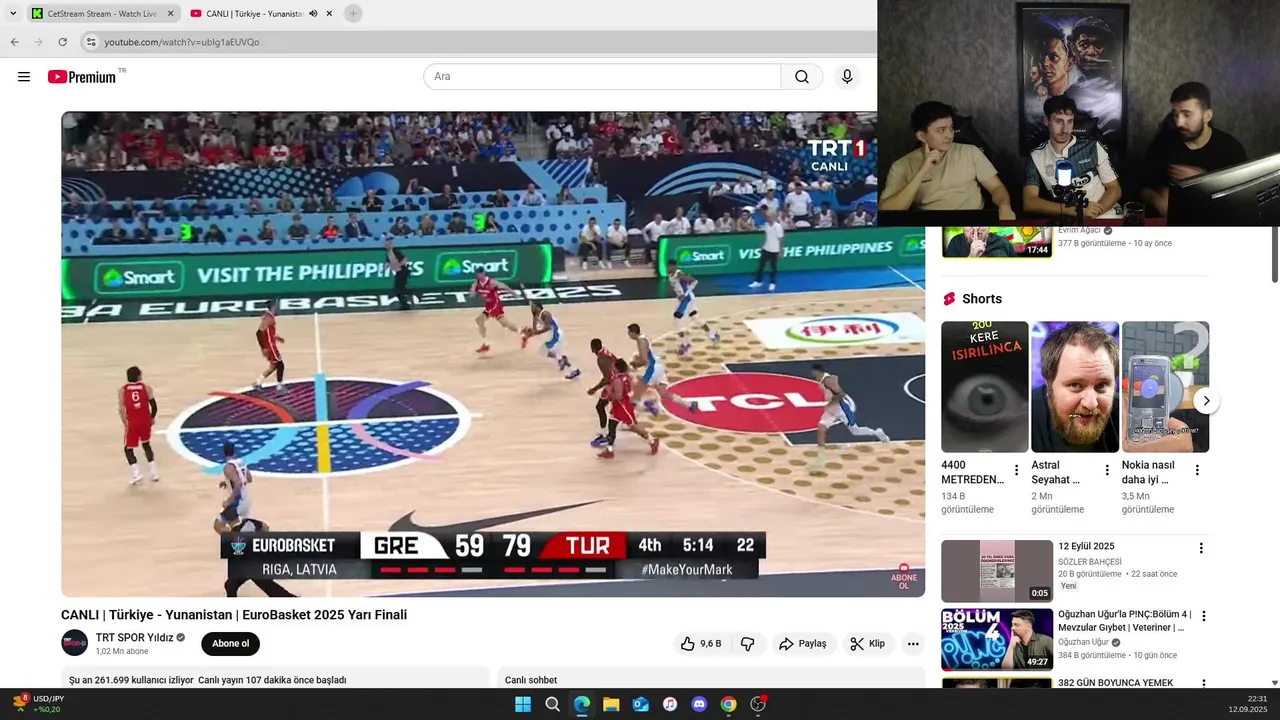Go forward with browser forward arrow
The height and width of the screenshot is (720, 1280).
click(38, 42)
